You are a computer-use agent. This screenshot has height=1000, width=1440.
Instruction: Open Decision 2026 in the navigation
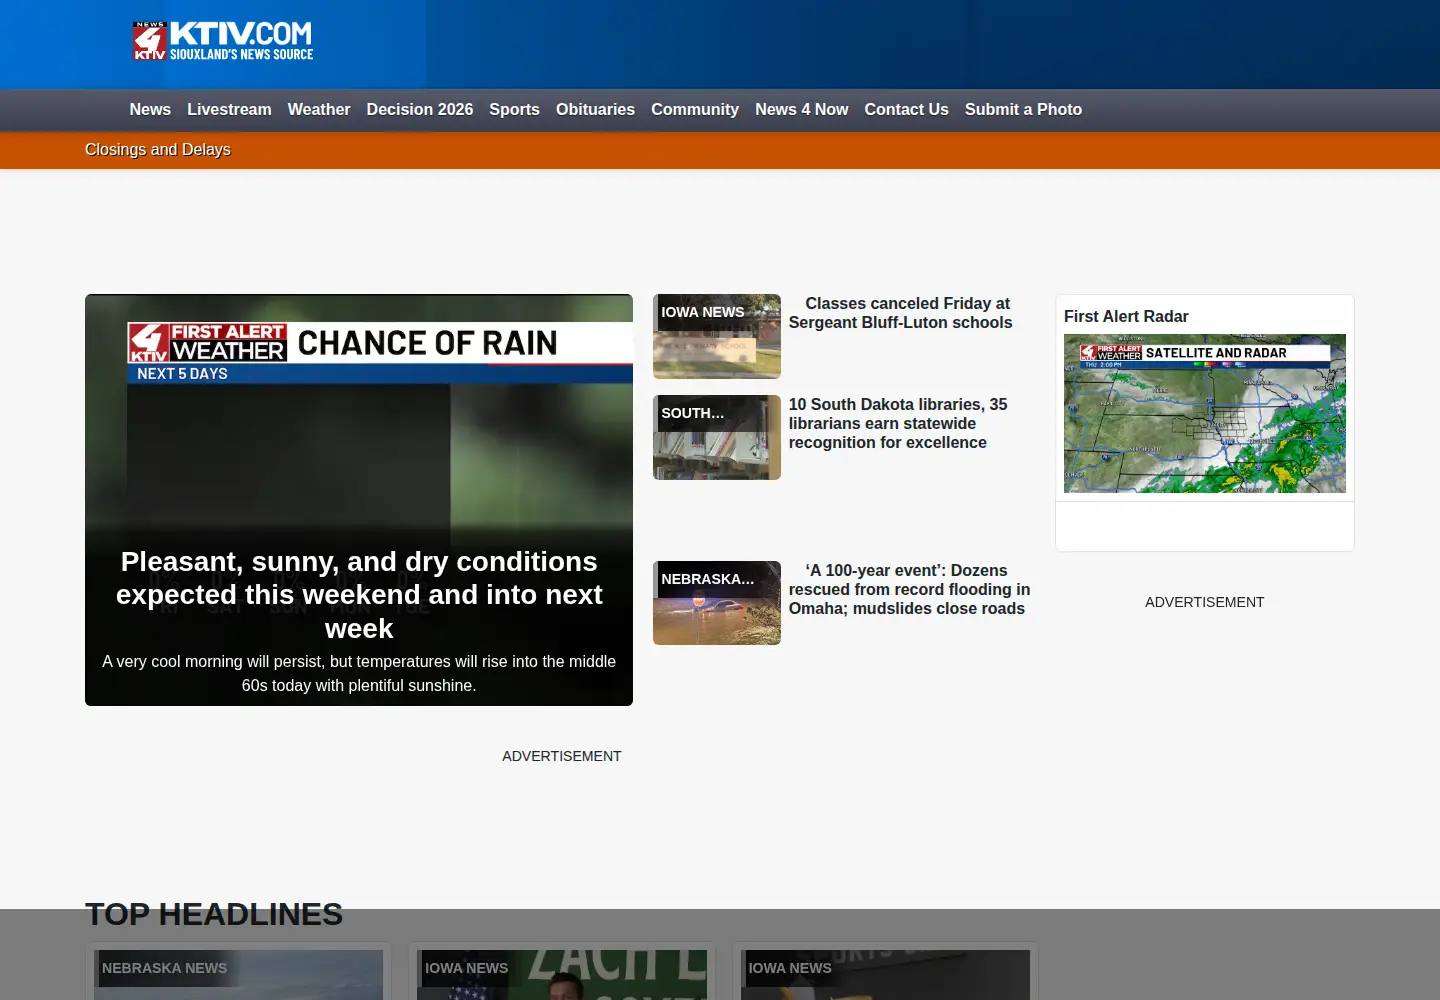click(x=420, y=110)
